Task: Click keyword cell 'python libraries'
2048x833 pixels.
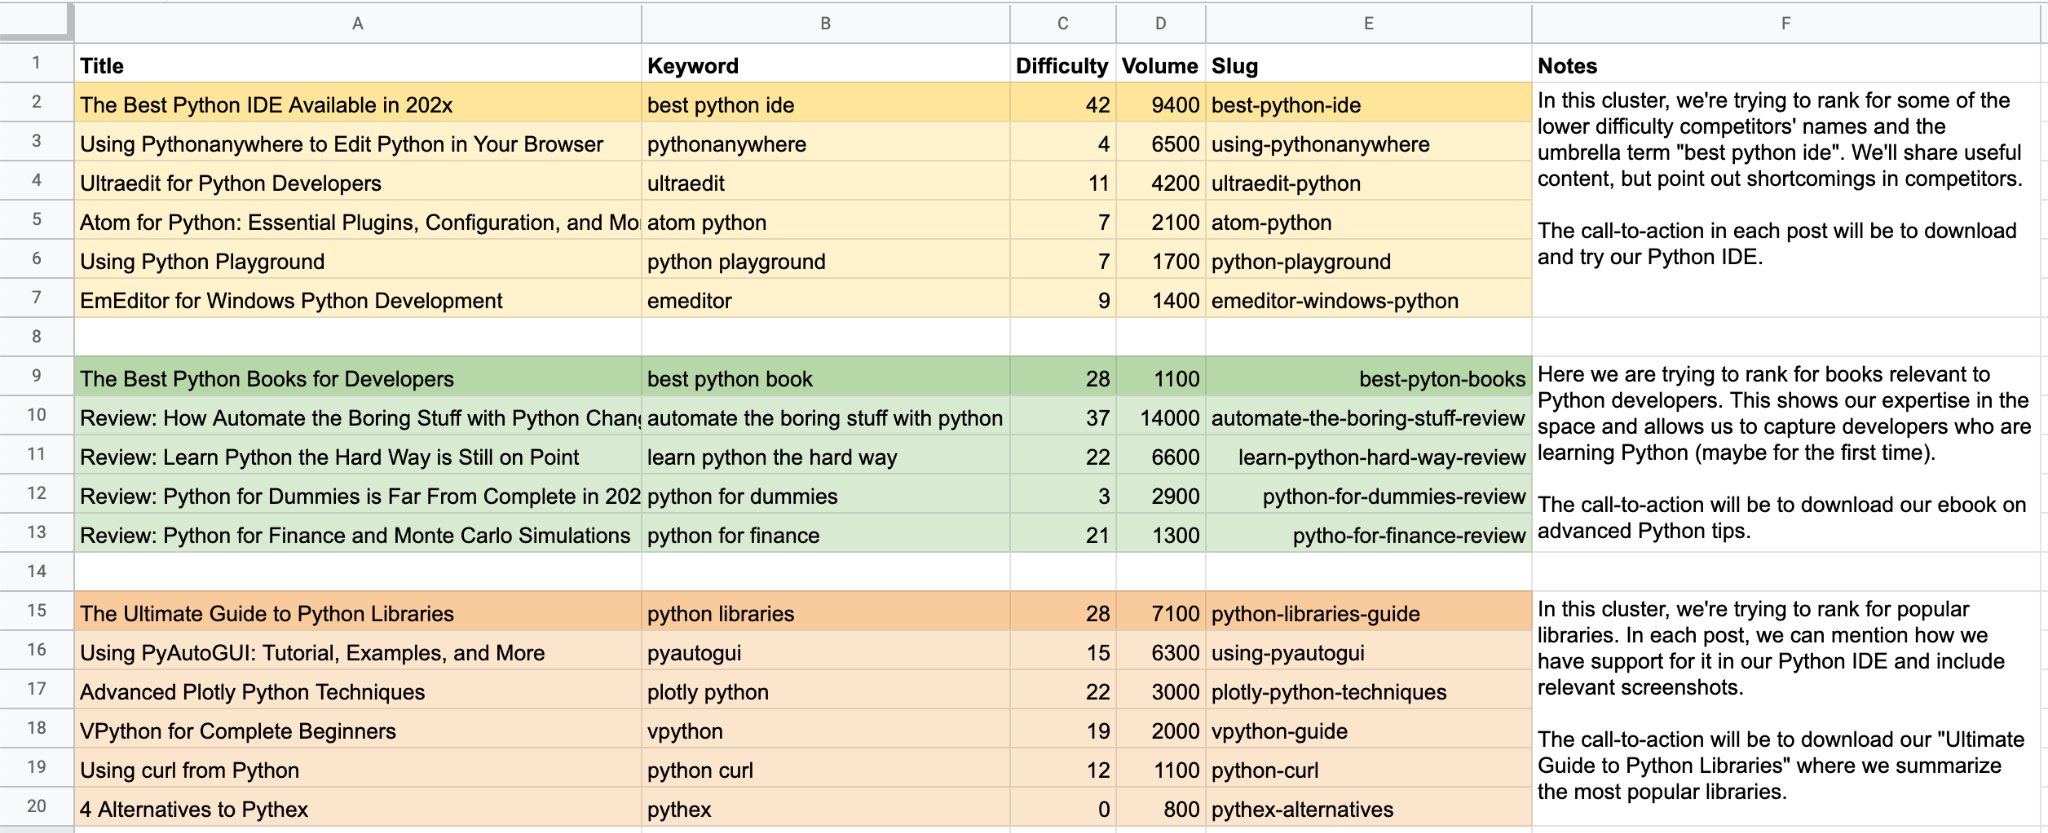Action: [x=825, y=611]
